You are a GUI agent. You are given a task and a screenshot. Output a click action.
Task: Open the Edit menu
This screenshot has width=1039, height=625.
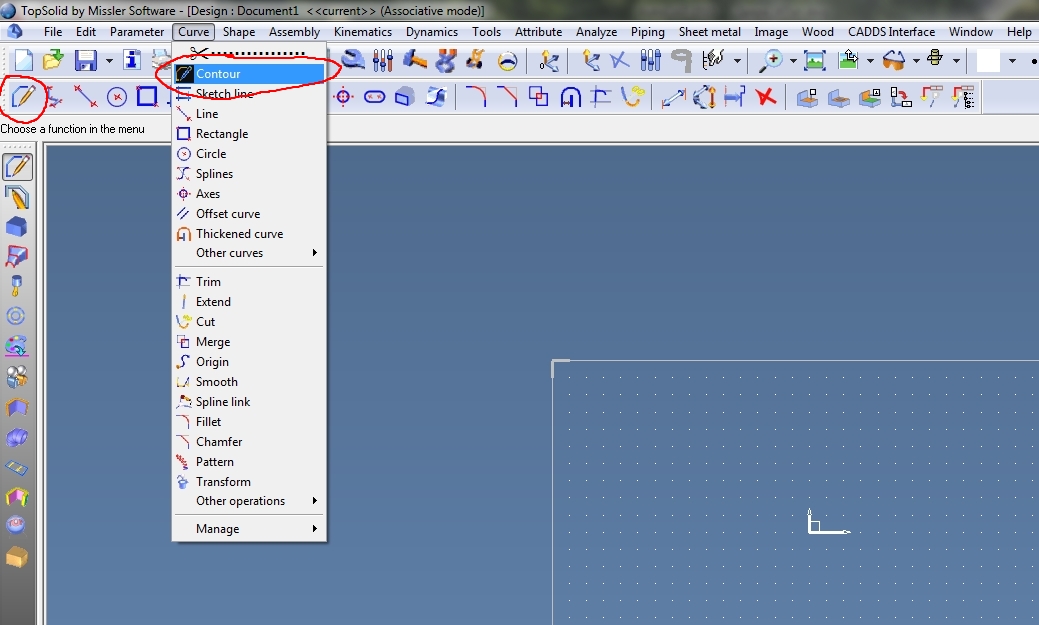[85, 32]
